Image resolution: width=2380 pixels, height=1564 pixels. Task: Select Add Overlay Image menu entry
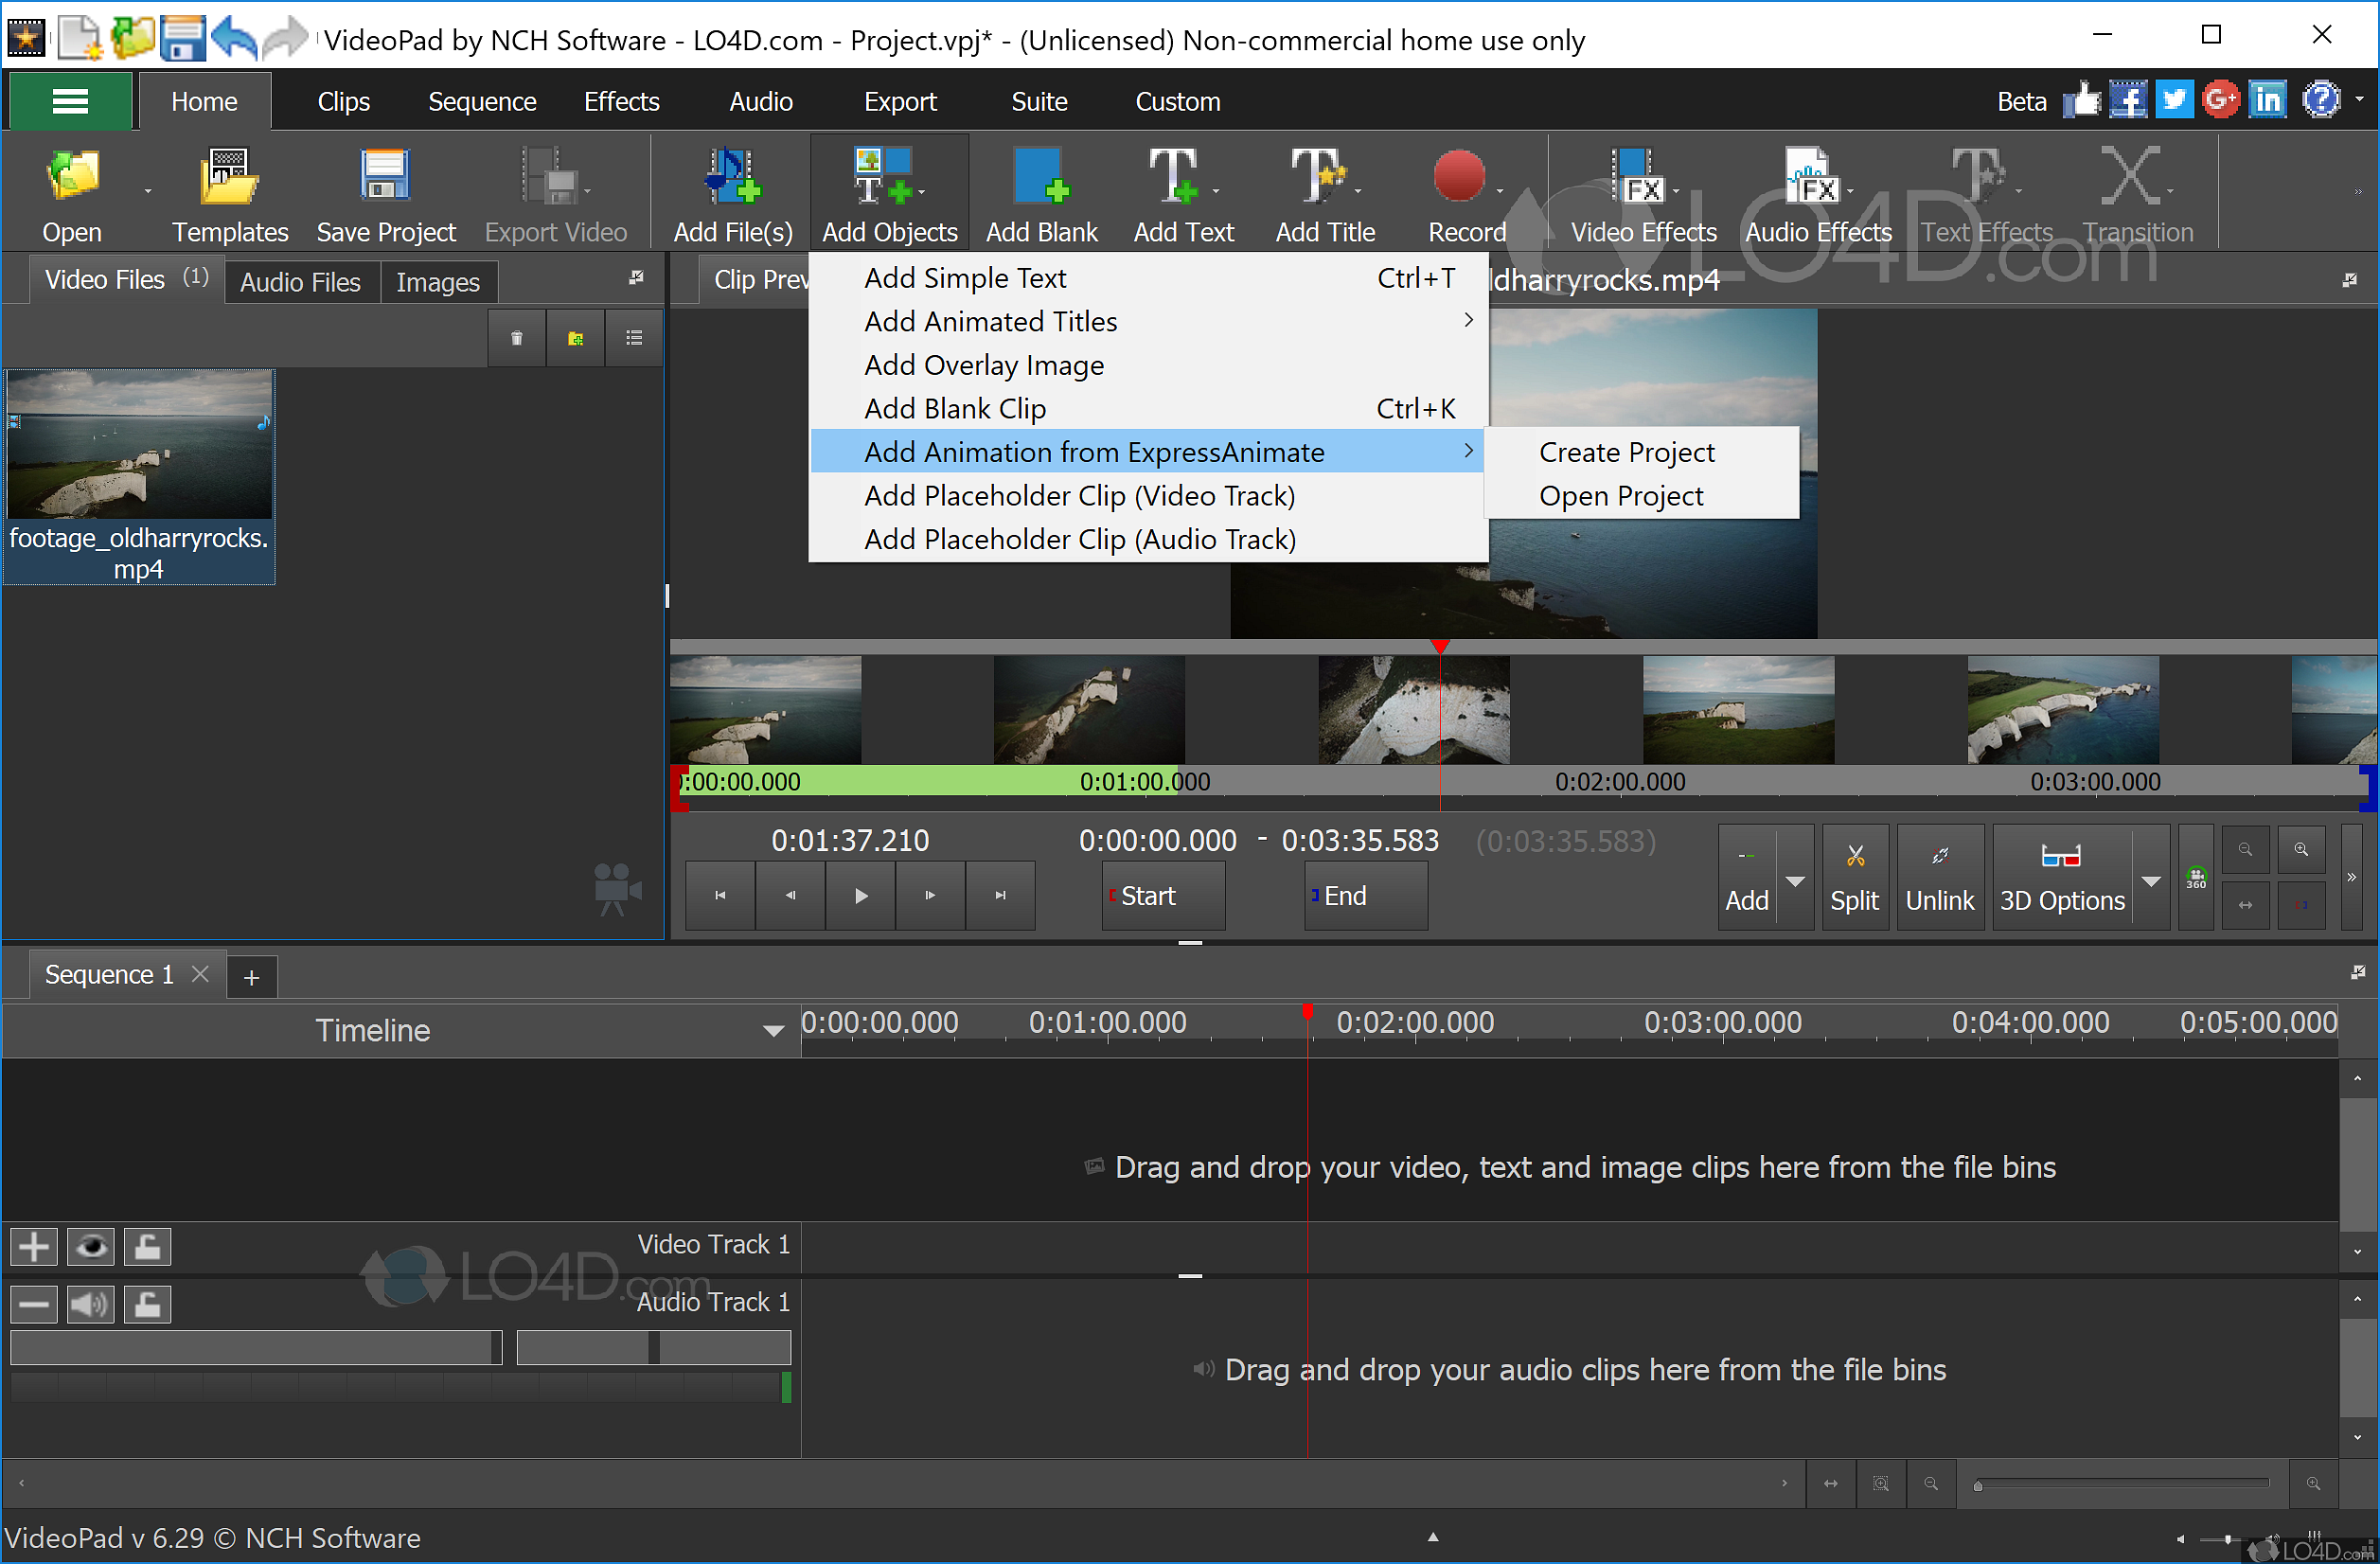click(x=984, y=366)
